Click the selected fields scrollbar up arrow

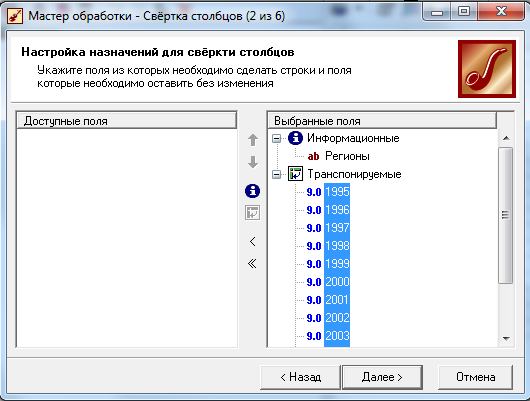tap(506, 138)
